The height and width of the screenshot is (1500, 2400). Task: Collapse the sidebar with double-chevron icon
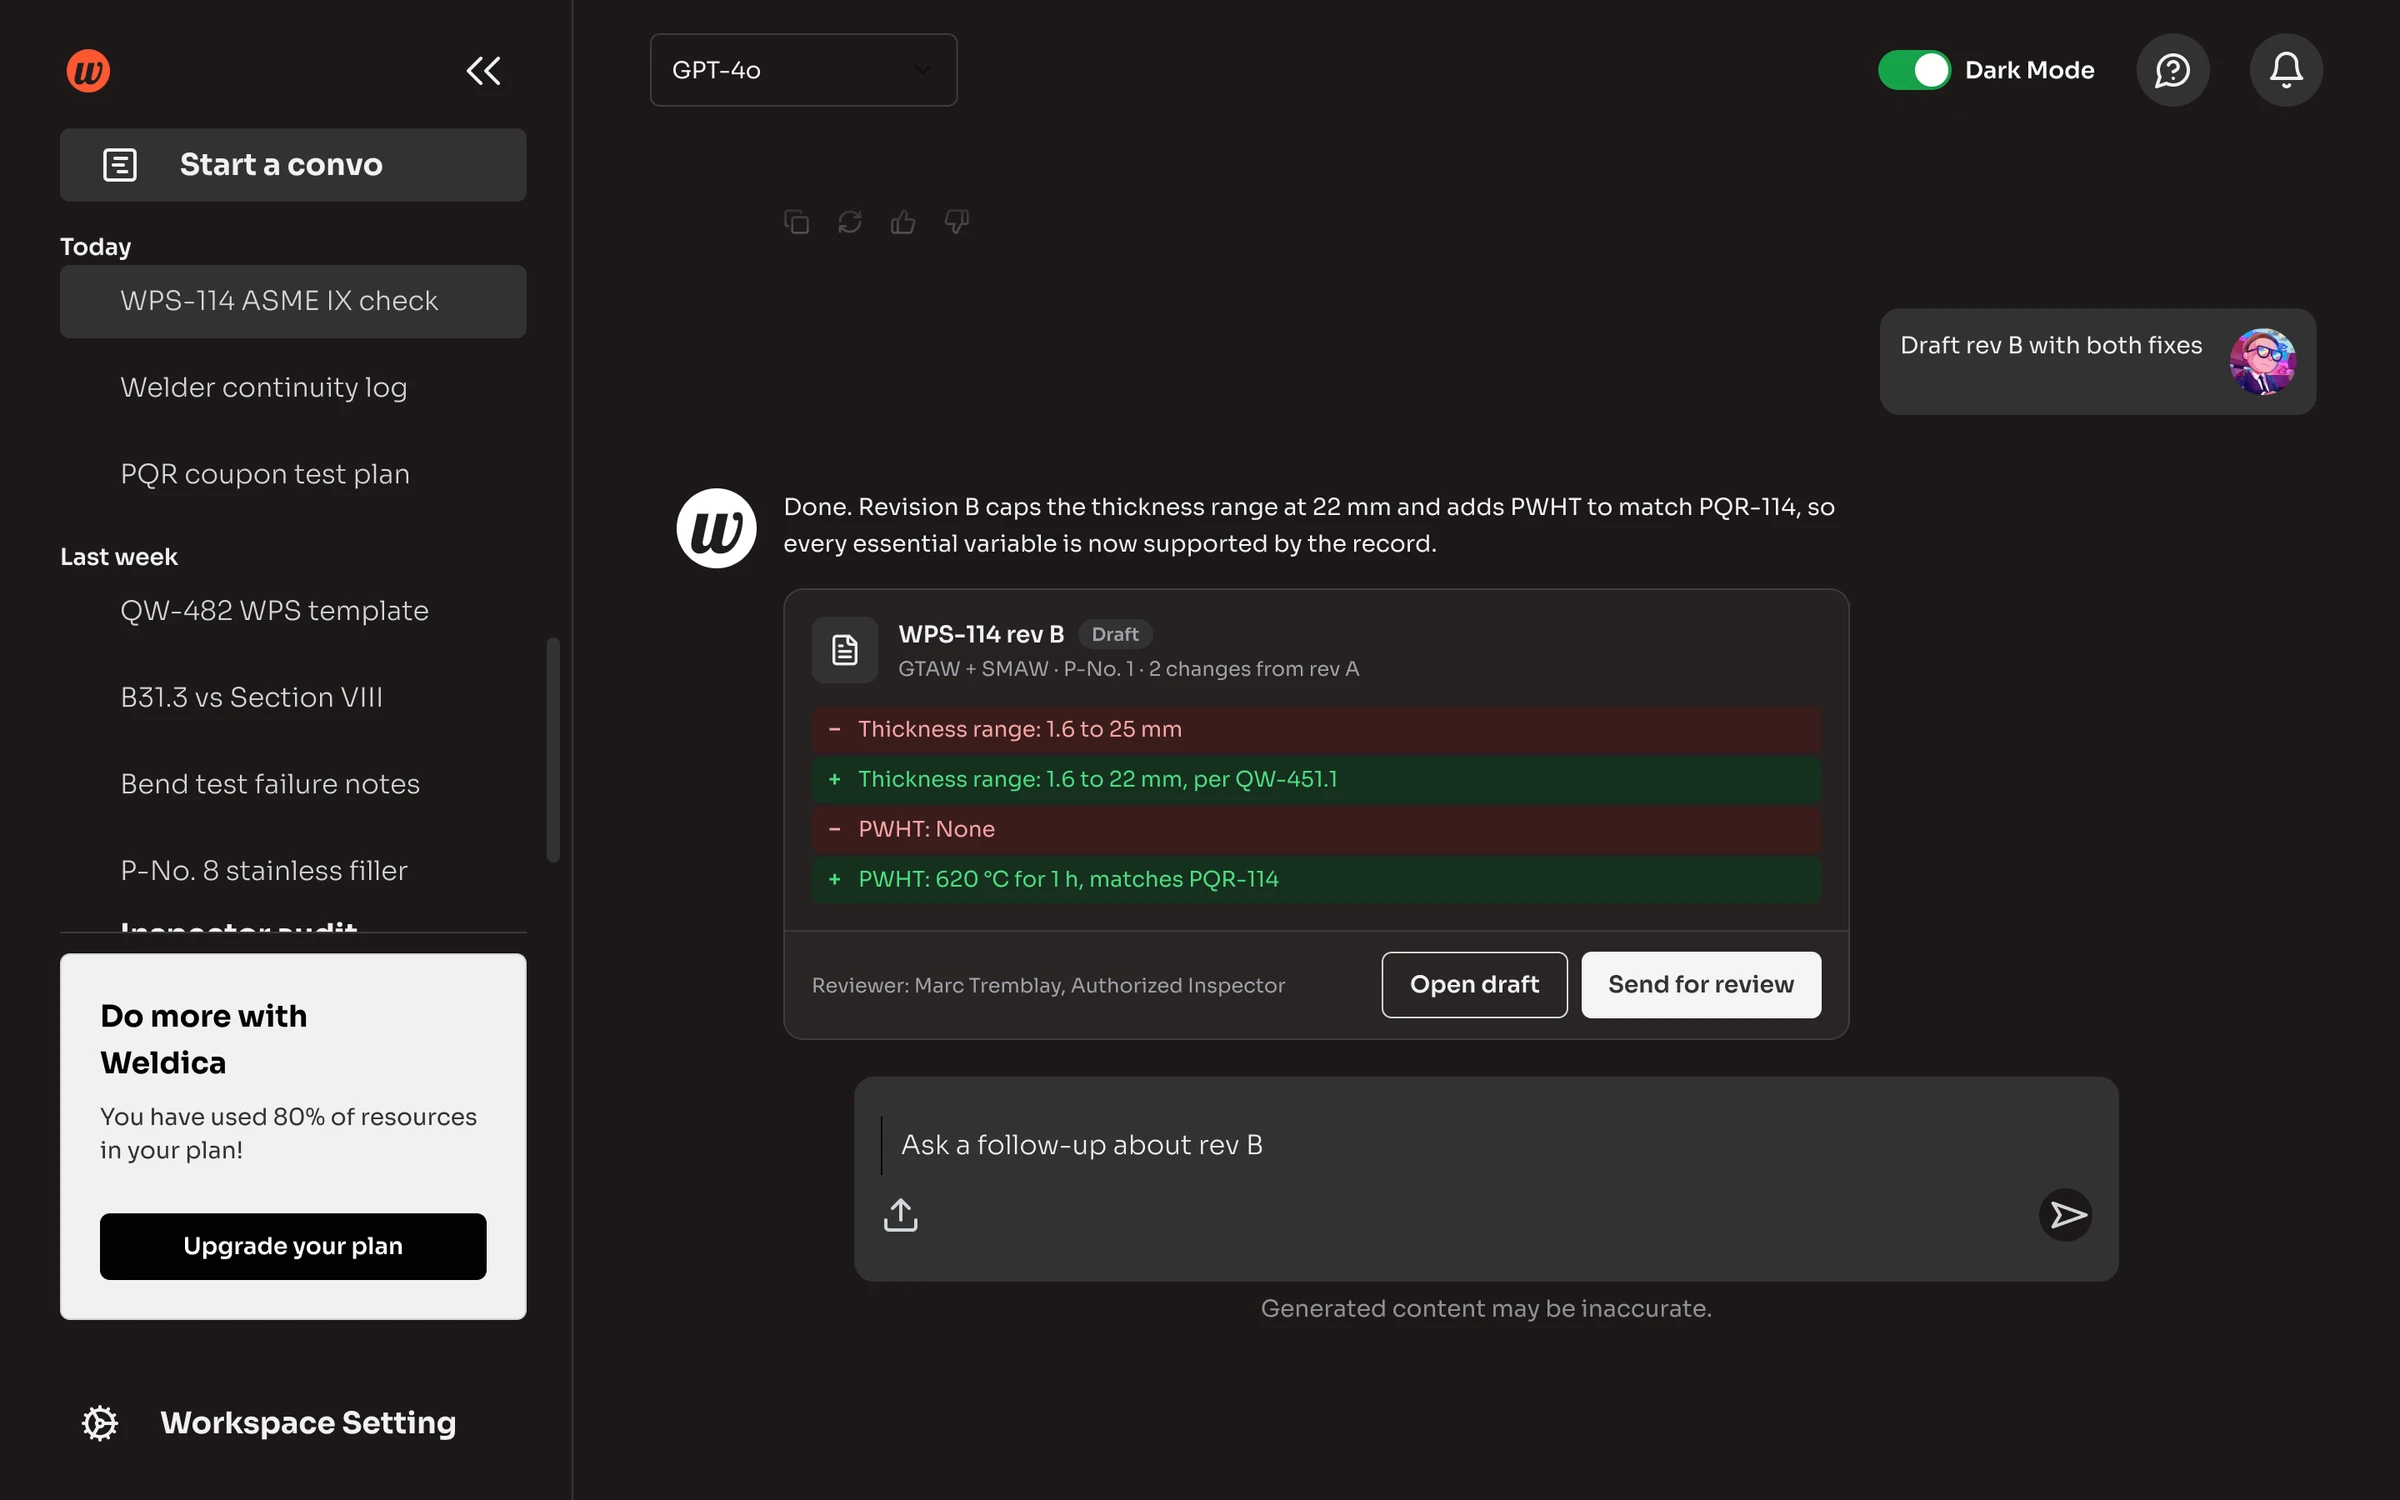click(483, 70)
